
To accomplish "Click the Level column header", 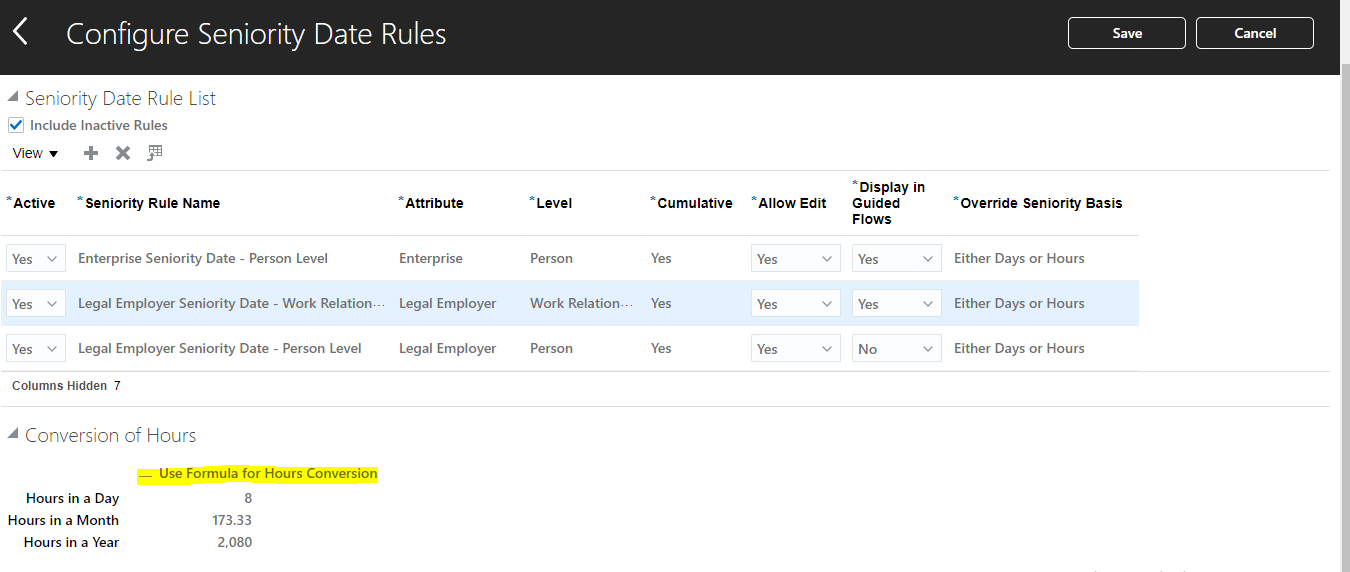I will coord(554,203).
